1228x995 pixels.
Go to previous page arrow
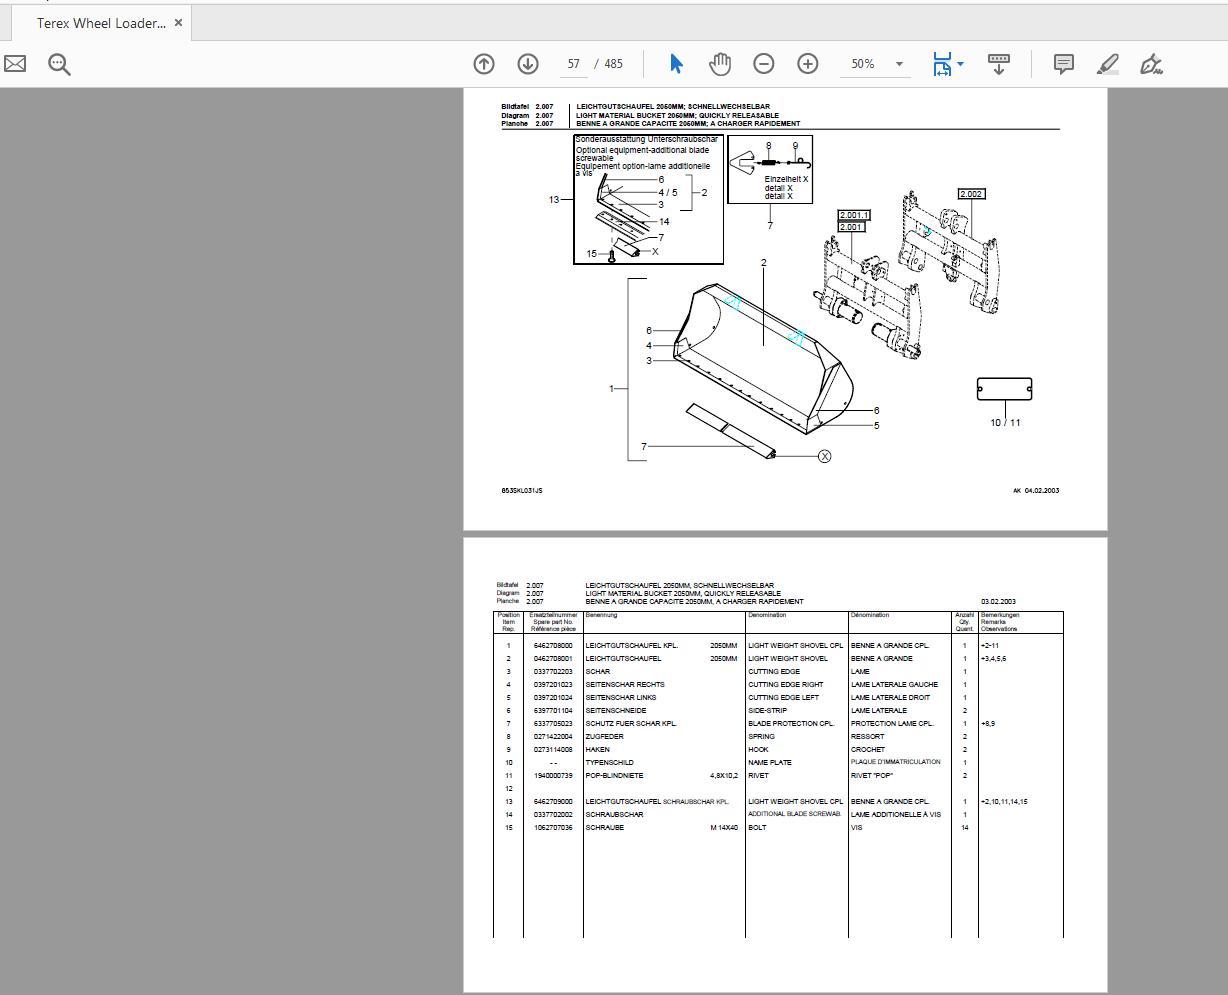[483, 64]
